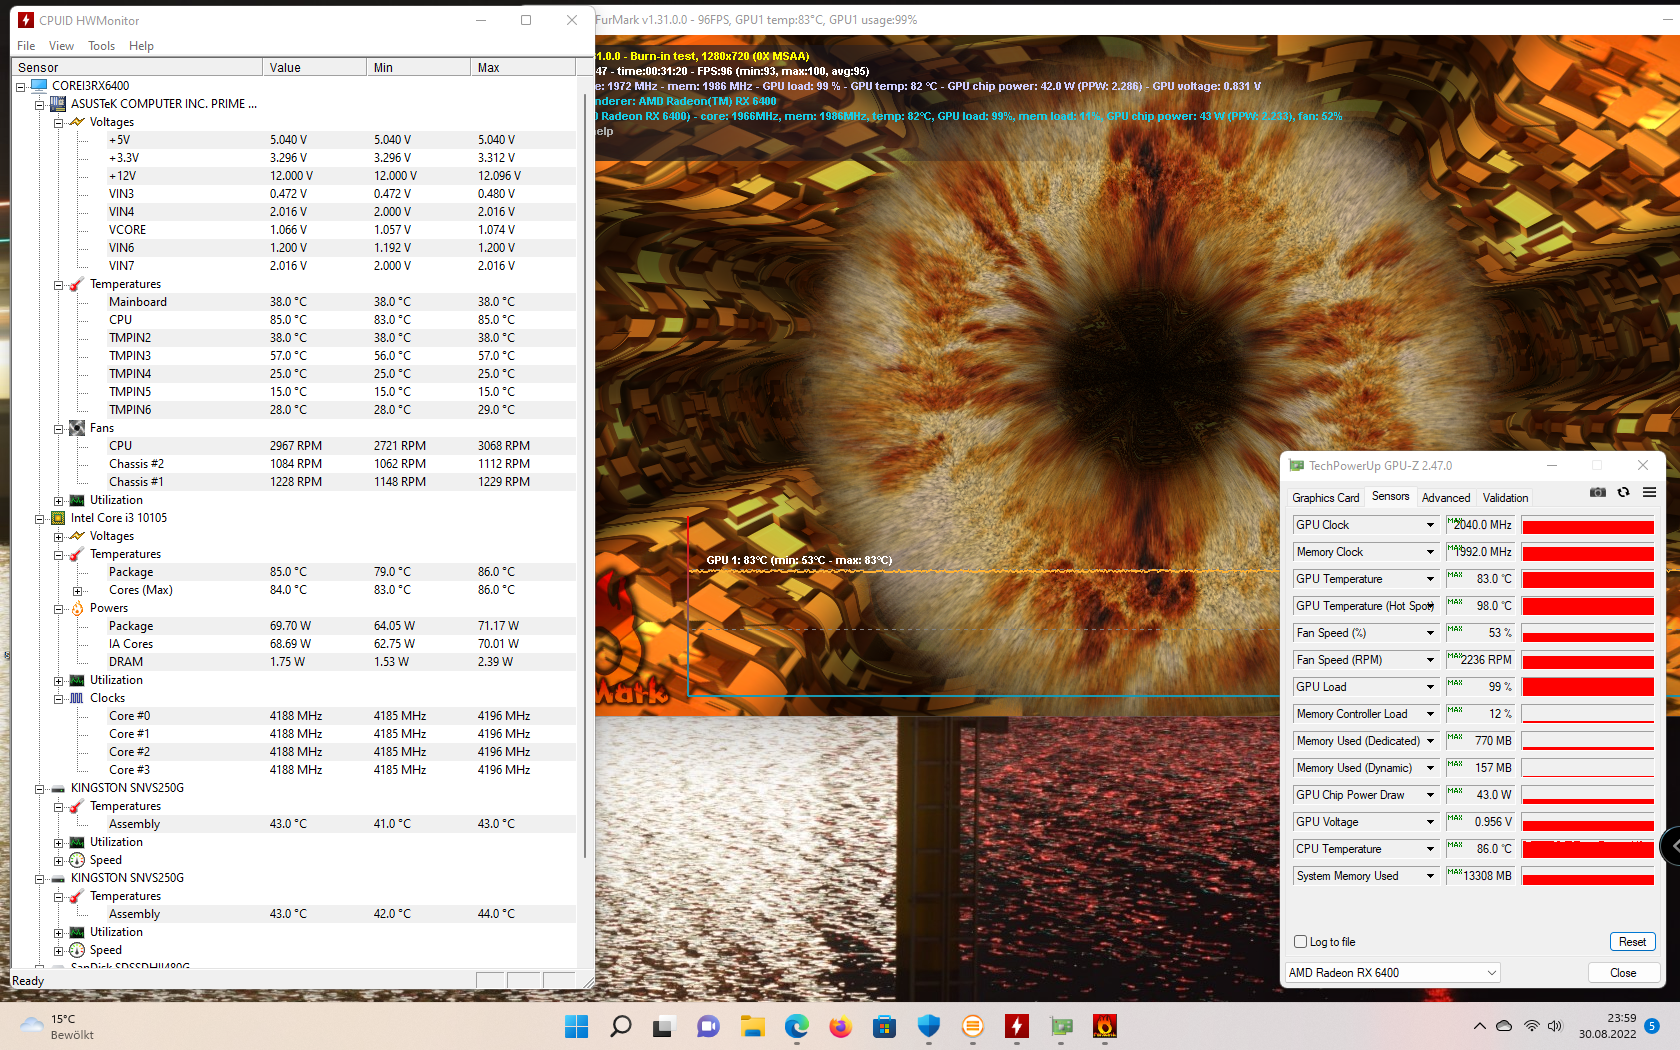1680x1050 pixels.
Task: Collapse the ASUSTeK Voltages tree node
Action: 59,123
